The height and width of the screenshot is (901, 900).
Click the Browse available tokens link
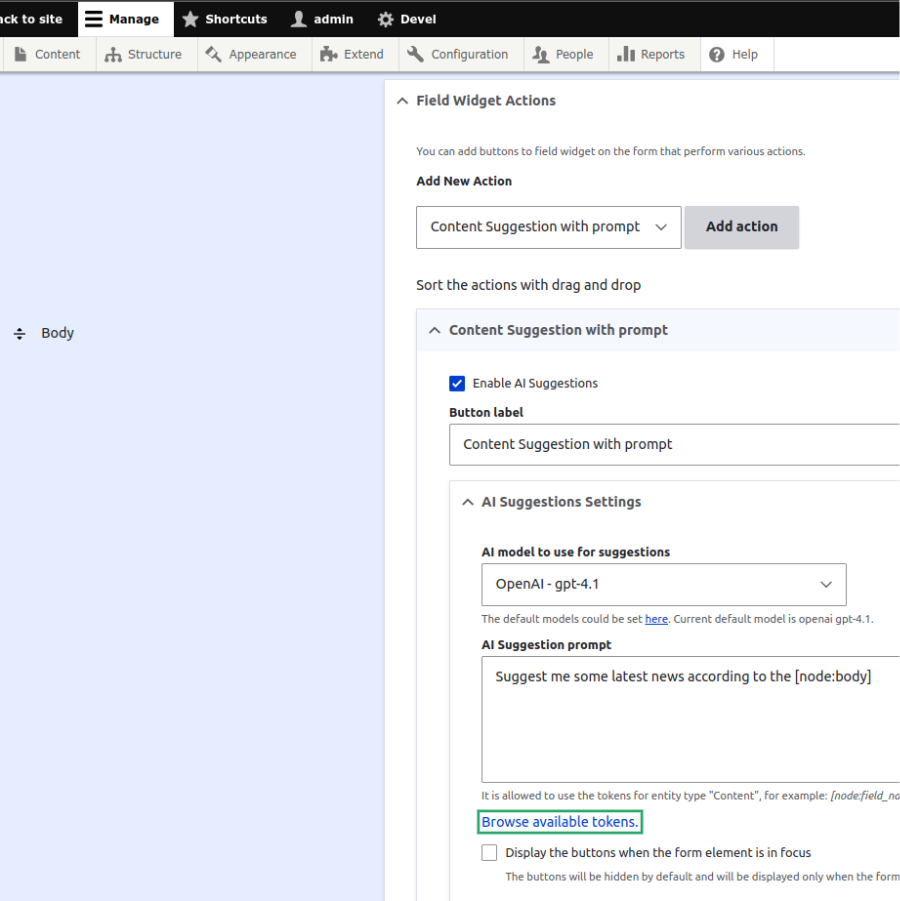coord(559,821)
